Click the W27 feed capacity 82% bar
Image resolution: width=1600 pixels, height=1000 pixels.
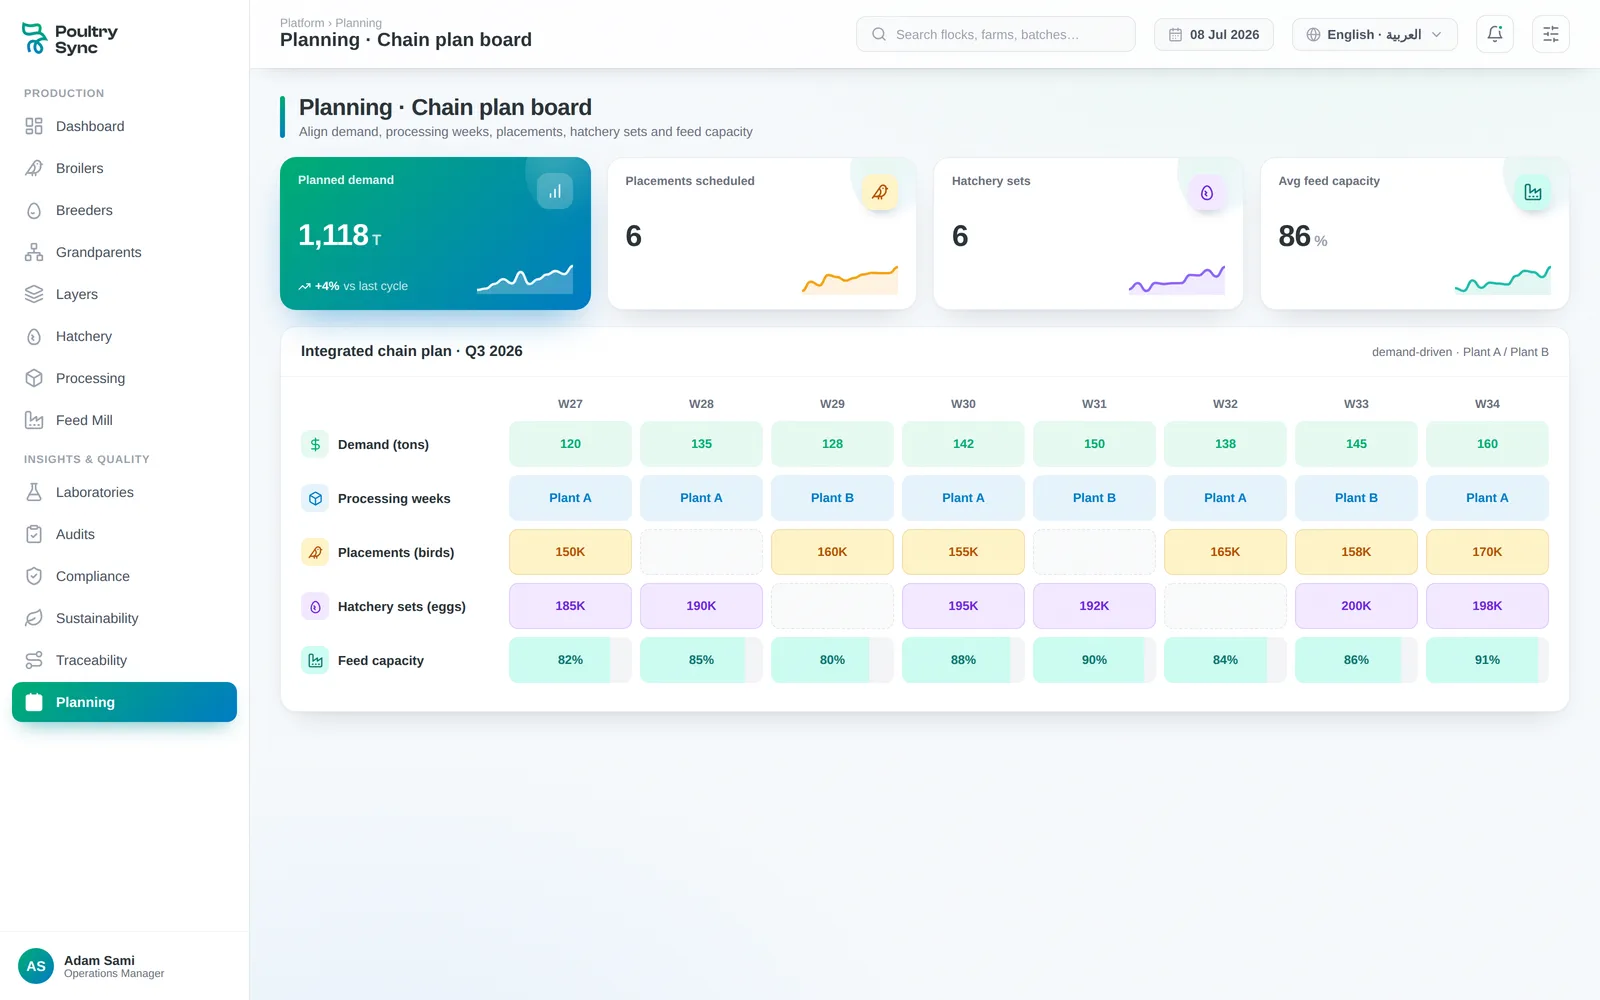click(x=570, y=660)
